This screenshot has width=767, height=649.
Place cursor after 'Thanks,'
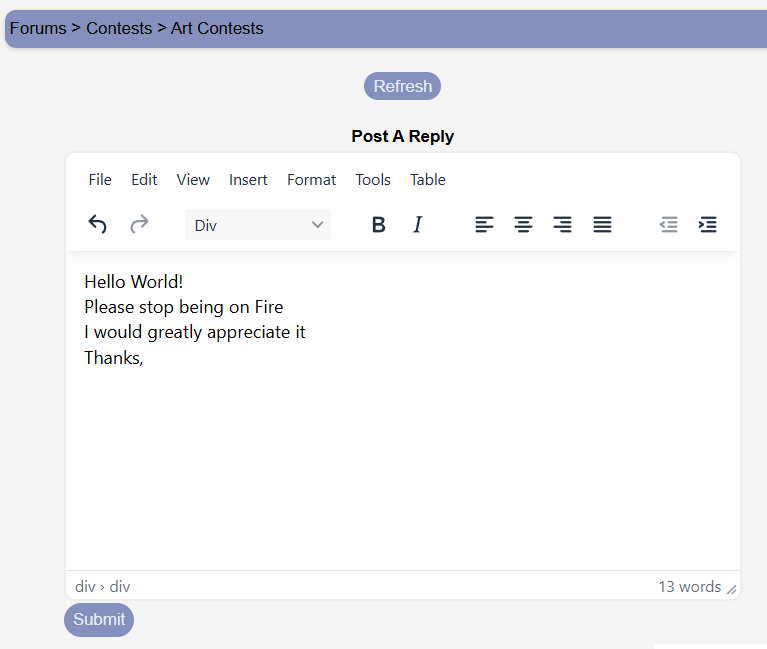point(143,358)
